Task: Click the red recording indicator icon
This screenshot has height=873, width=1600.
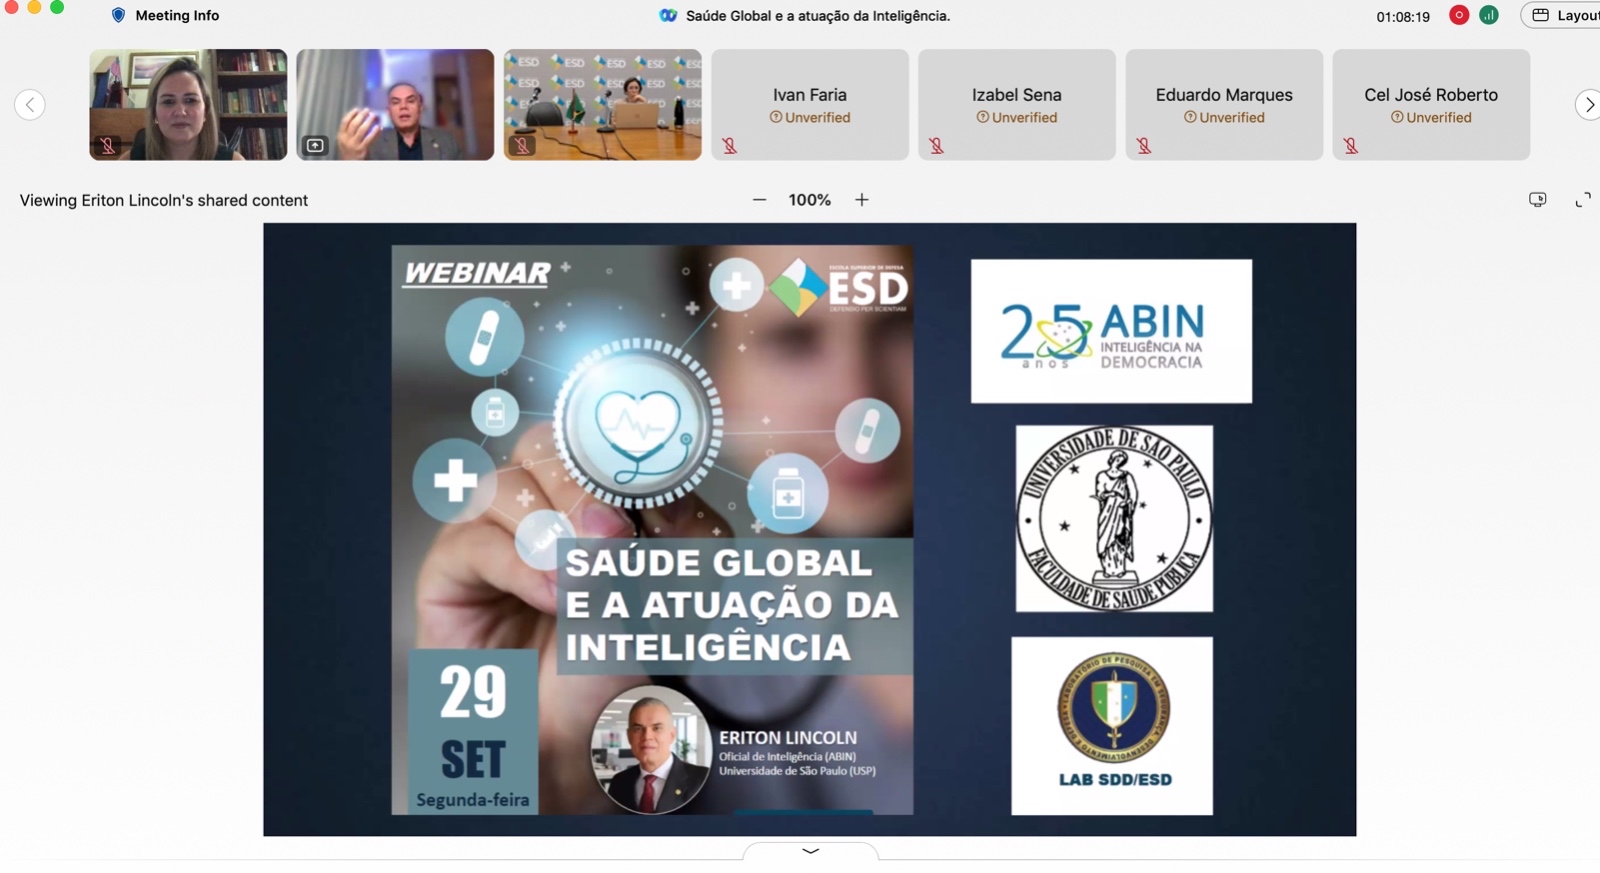Action: pyautogui.click(x=1459, y=15)
